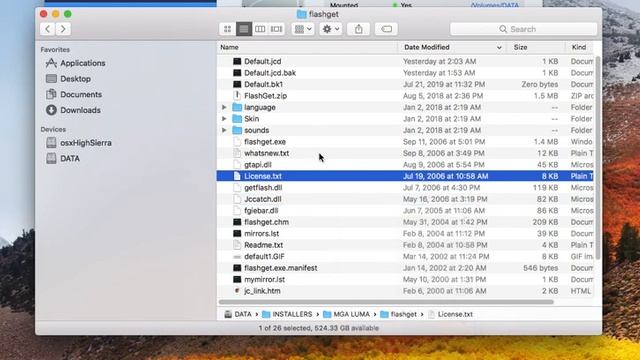The height and width of the screenshot is (360, 640).
Task: Open Desktop in the sidebar
Action: tap(68, 78)
